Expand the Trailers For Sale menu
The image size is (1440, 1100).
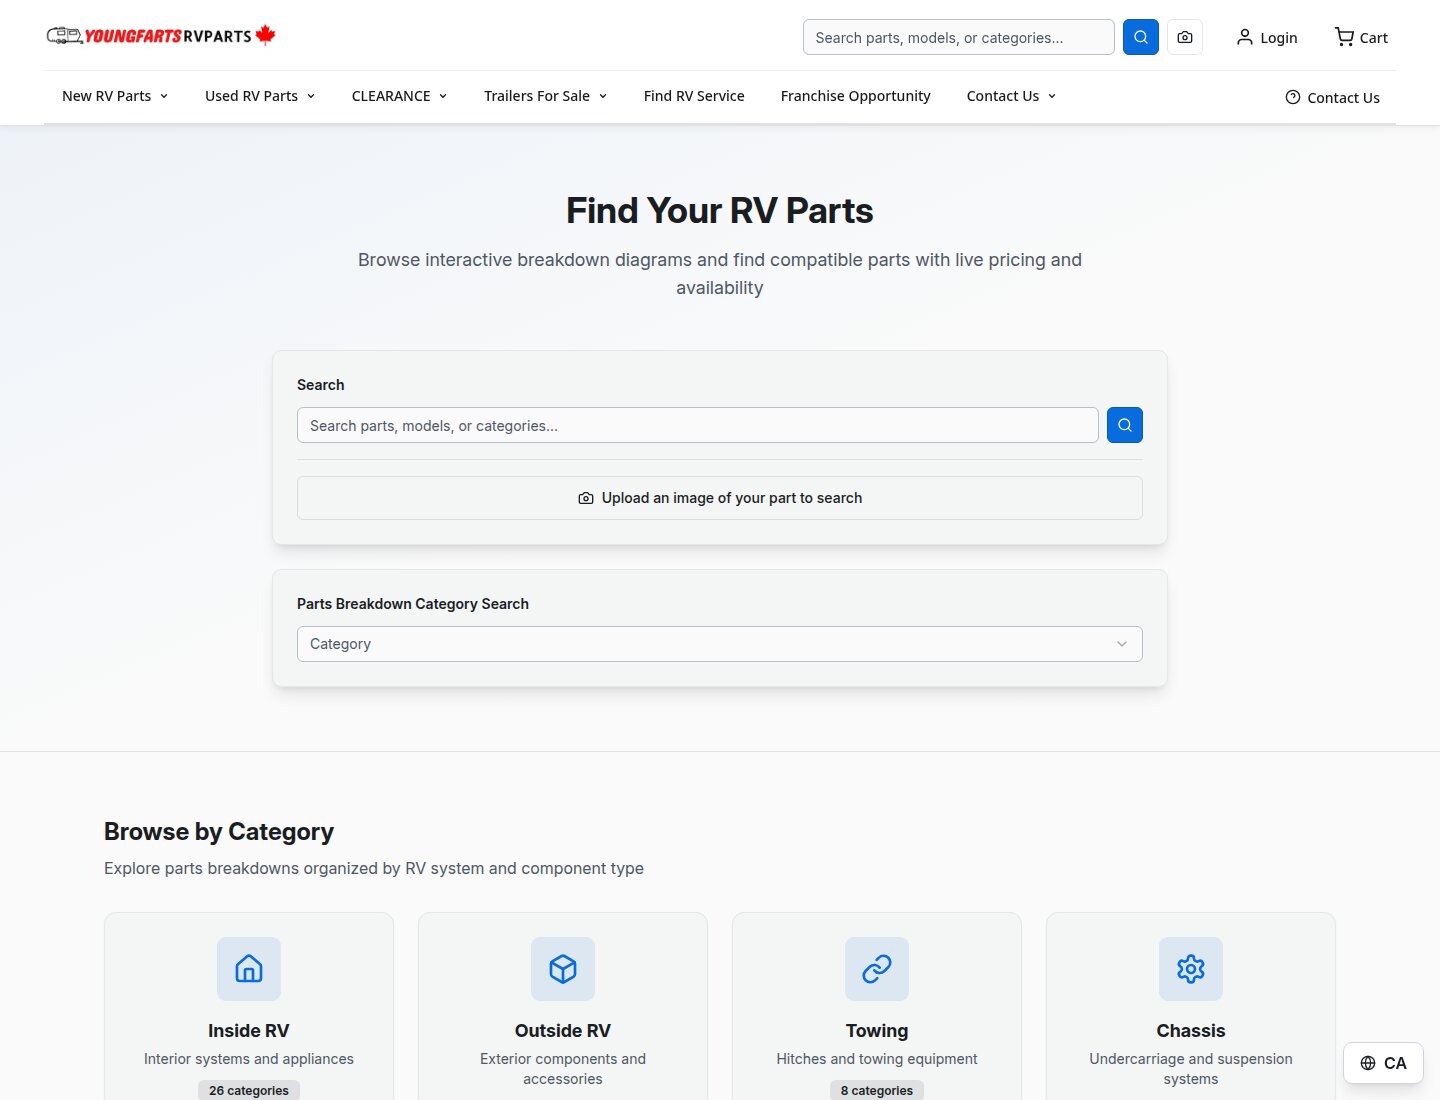[545, 96]
